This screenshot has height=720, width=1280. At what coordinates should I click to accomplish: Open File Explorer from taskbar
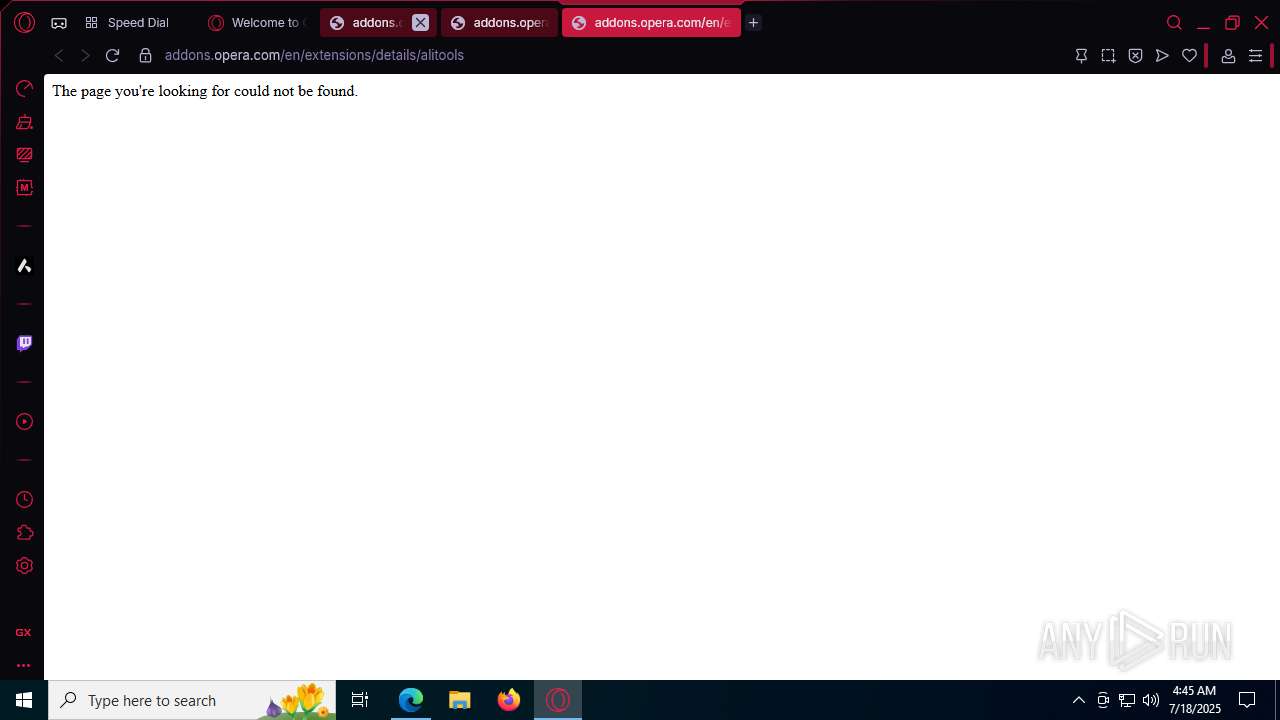point(459,700)
